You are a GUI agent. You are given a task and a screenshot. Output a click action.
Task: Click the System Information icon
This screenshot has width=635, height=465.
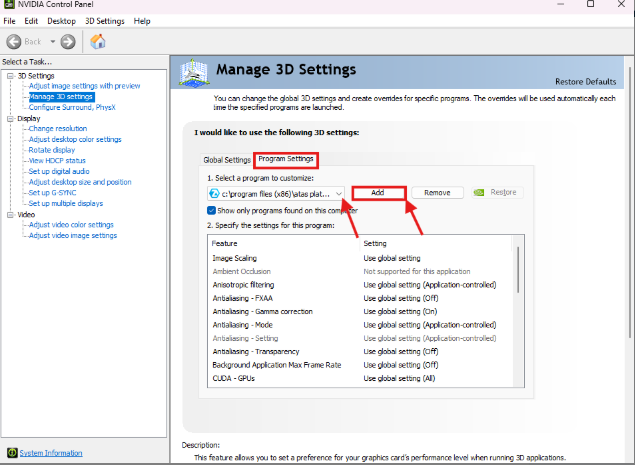(x=12, y=452)
